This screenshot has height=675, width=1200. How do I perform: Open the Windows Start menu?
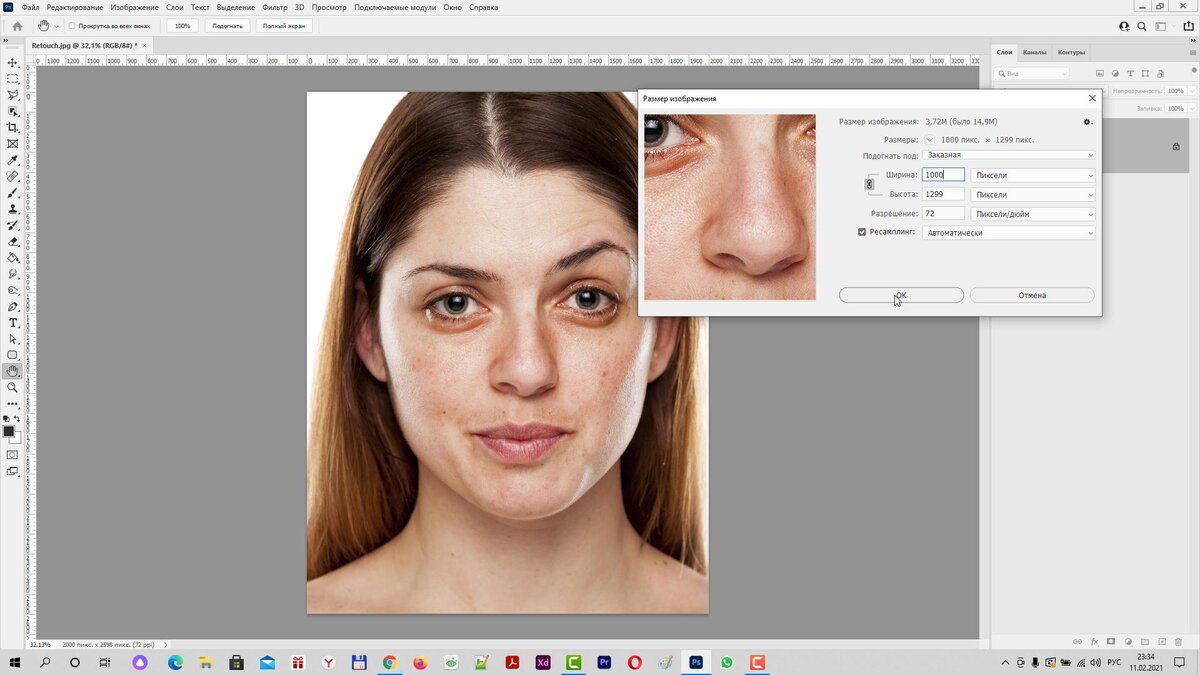(15, 662)
